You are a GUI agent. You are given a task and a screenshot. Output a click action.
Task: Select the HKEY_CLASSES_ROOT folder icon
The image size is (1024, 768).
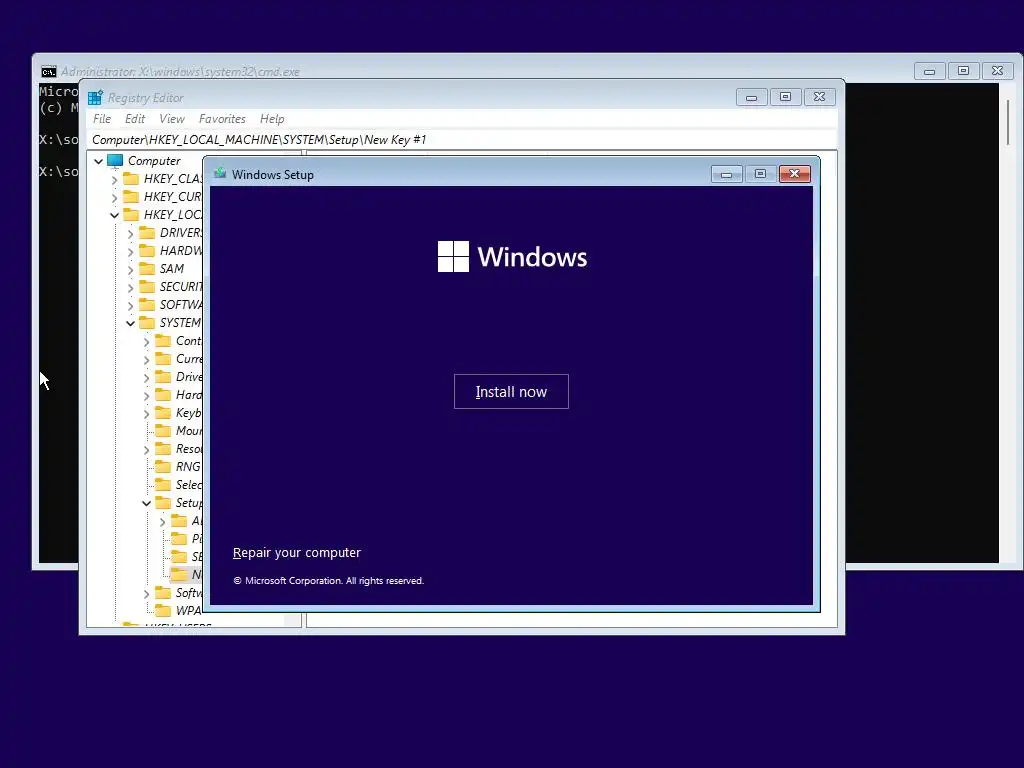[131, 178]
